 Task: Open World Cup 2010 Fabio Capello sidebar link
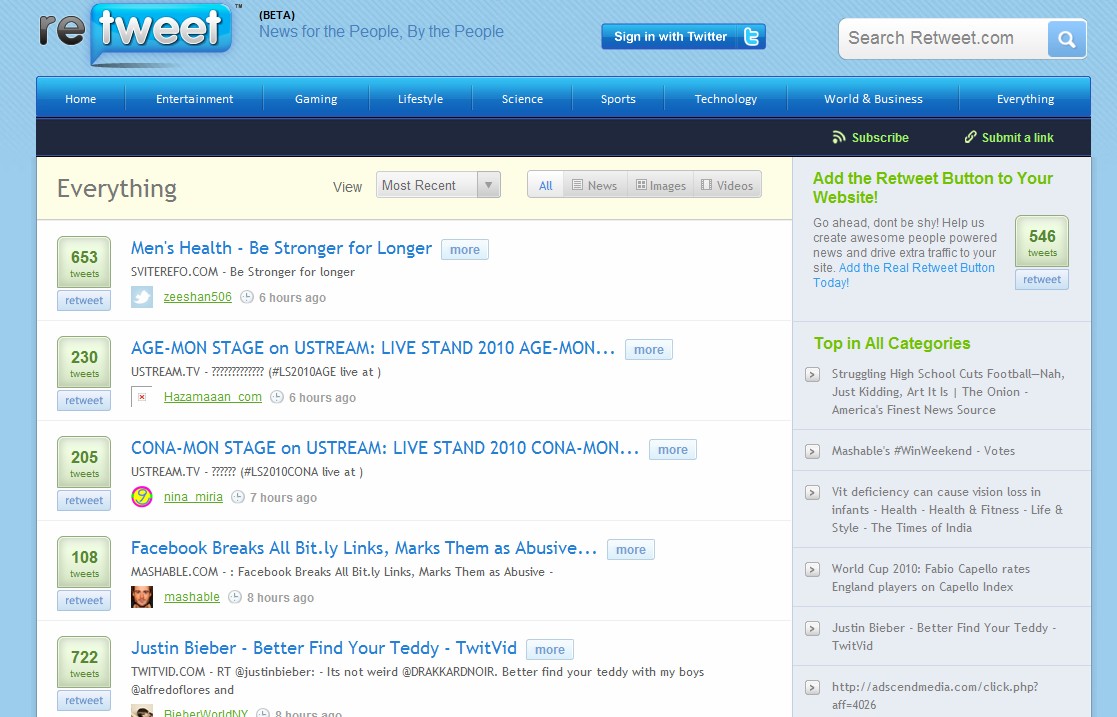(930, 578)
